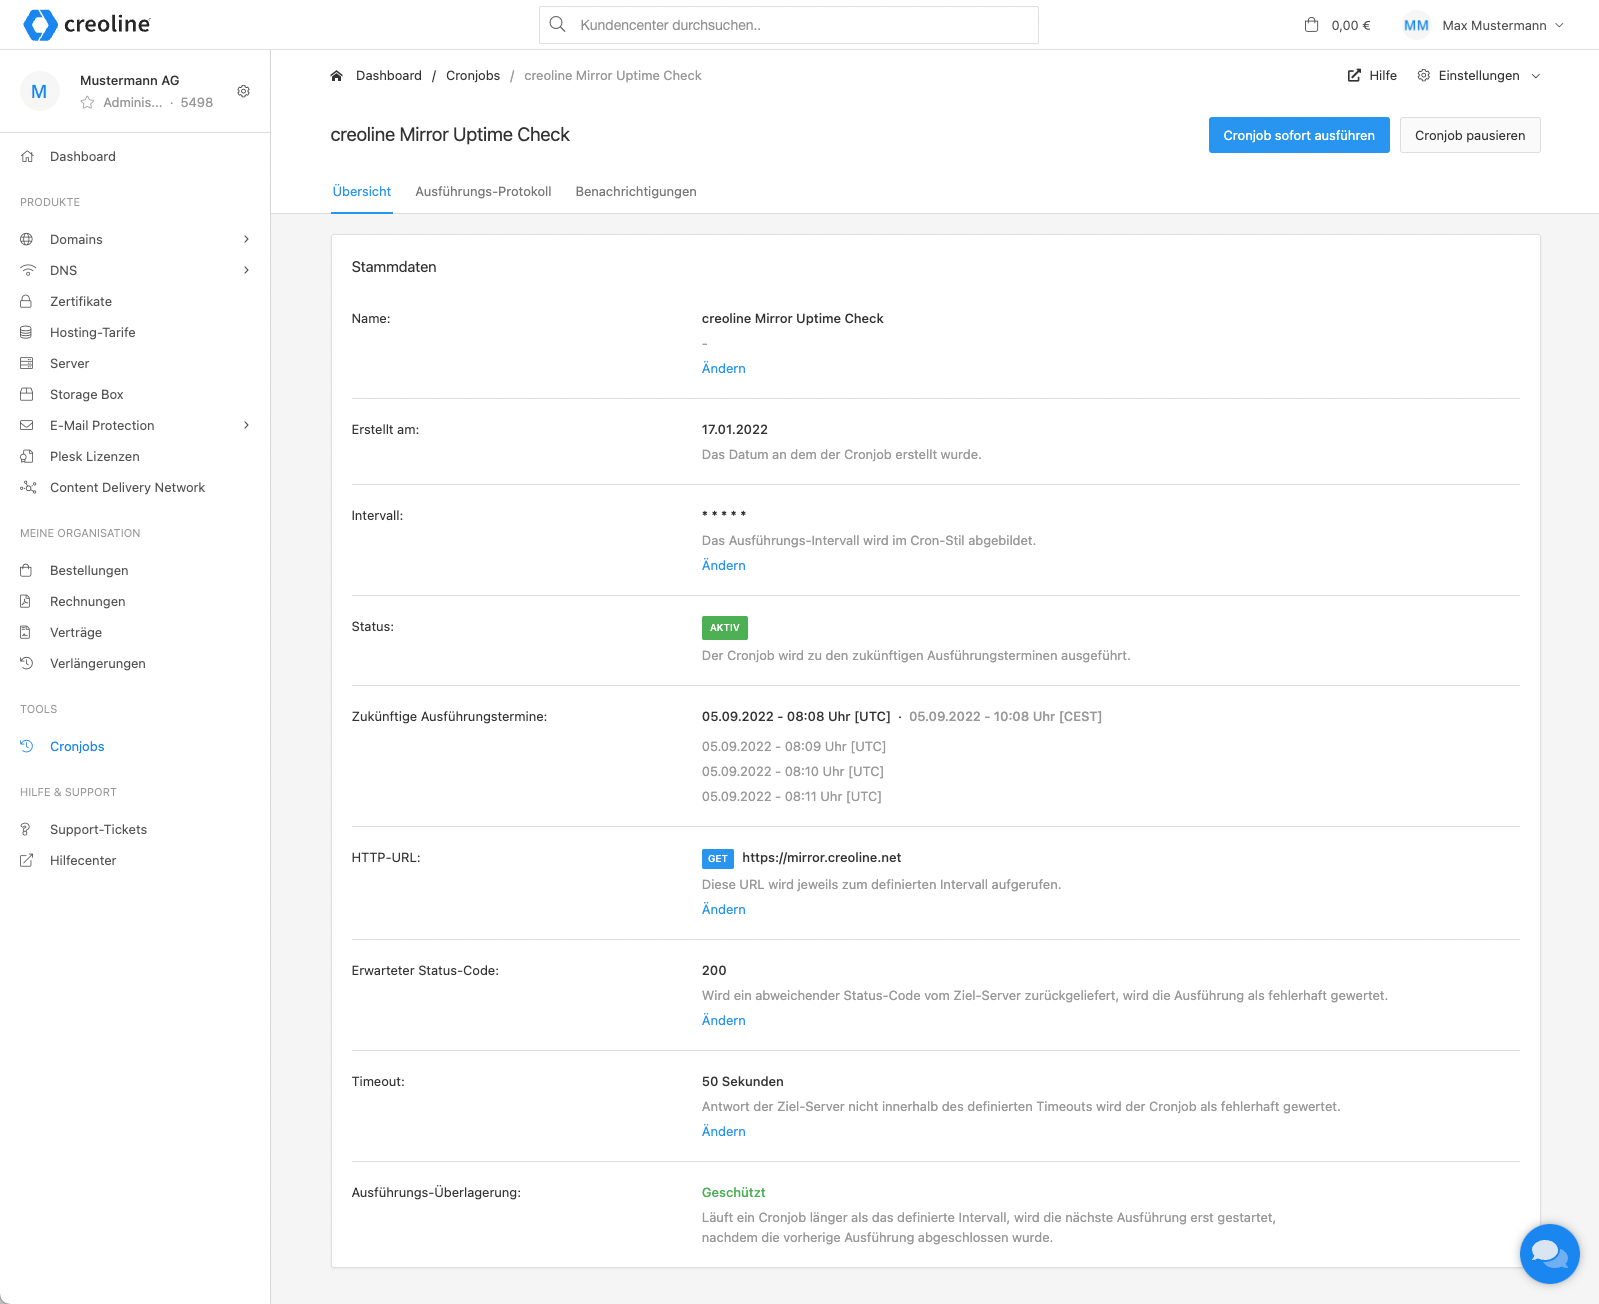Click the Dashboard home icon in sidebar
Viewport: 1599px width, 1304px height.
[x=27, y=156]
